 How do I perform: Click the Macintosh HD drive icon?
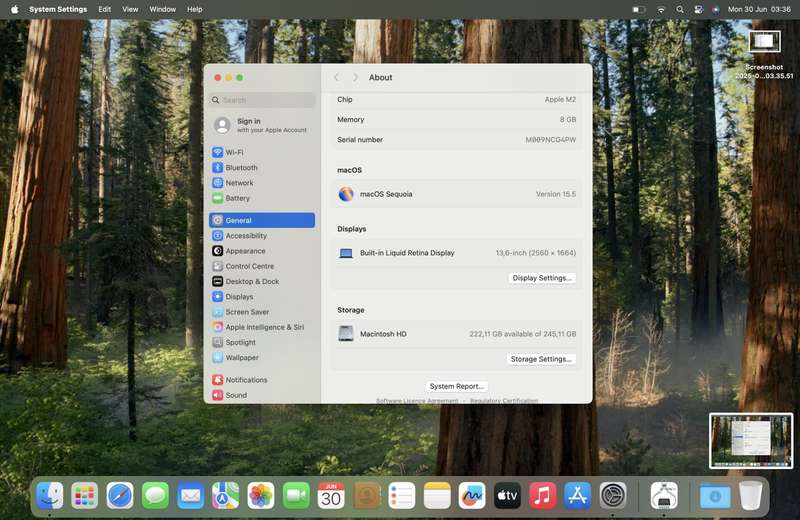[346, 334]
